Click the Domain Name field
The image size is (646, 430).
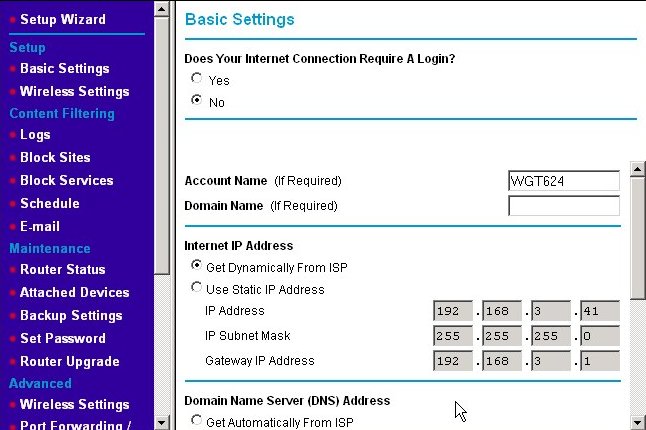pos(564,206)
